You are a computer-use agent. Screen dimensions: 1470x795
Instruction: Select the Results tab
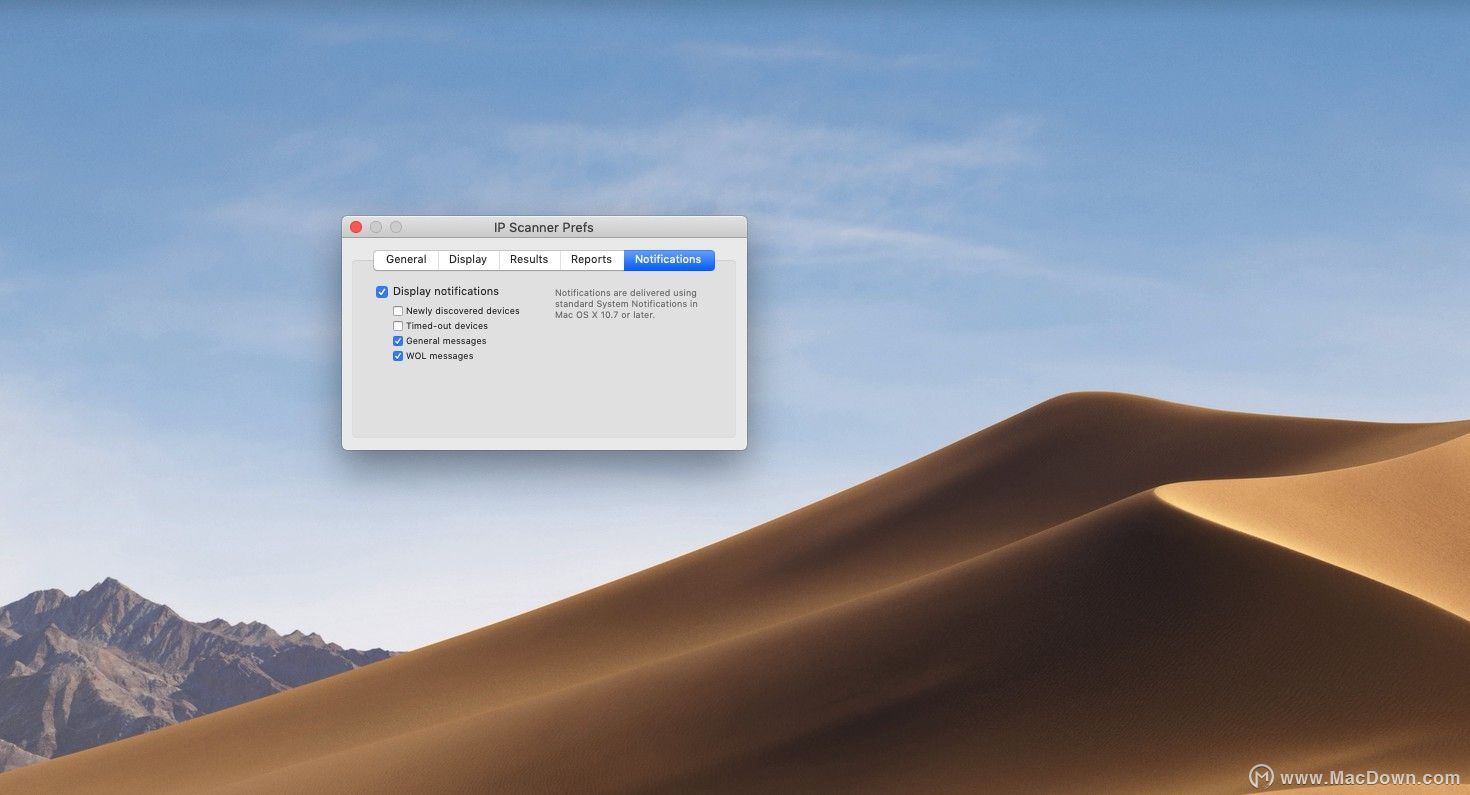pos(529,259)
